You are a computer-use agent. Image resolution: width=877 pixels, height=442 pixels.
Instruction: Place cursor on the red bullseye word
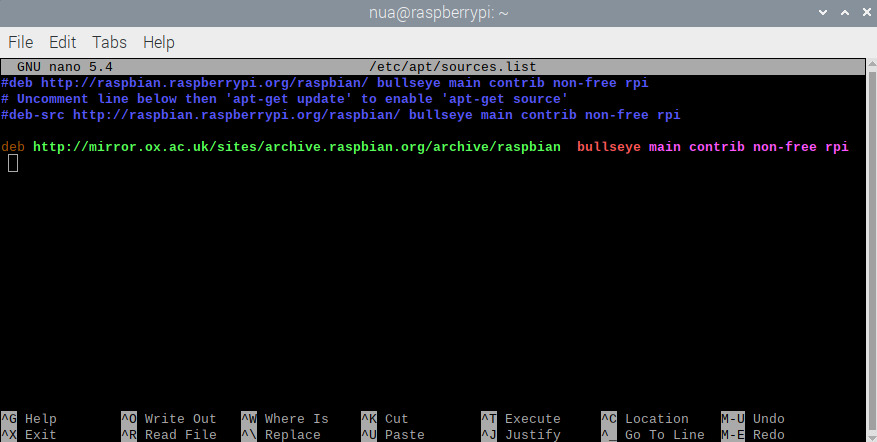[608, 147]
